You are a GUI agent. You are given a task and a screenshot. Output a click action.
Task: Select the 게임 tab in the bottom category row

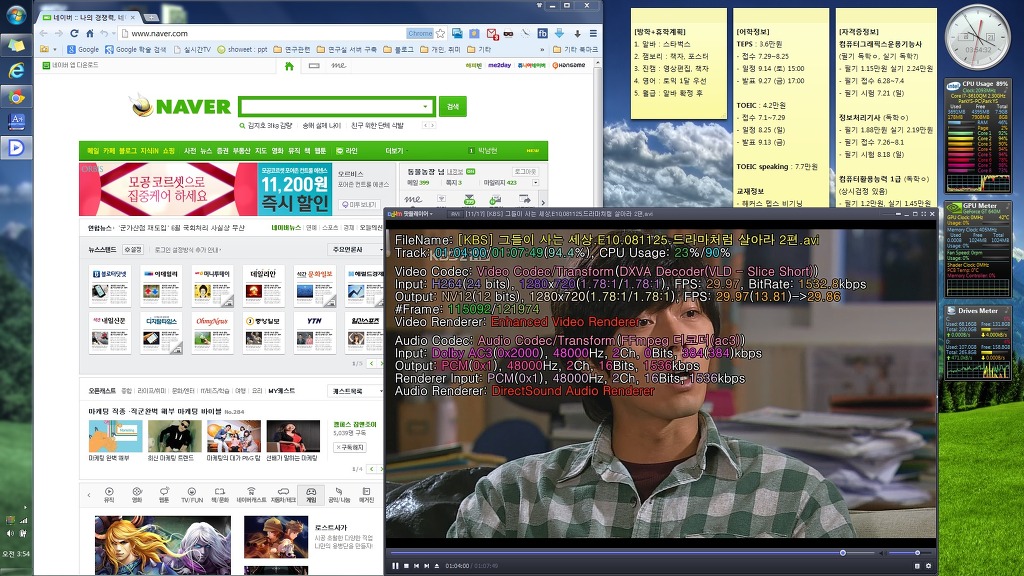pos(311,494)
